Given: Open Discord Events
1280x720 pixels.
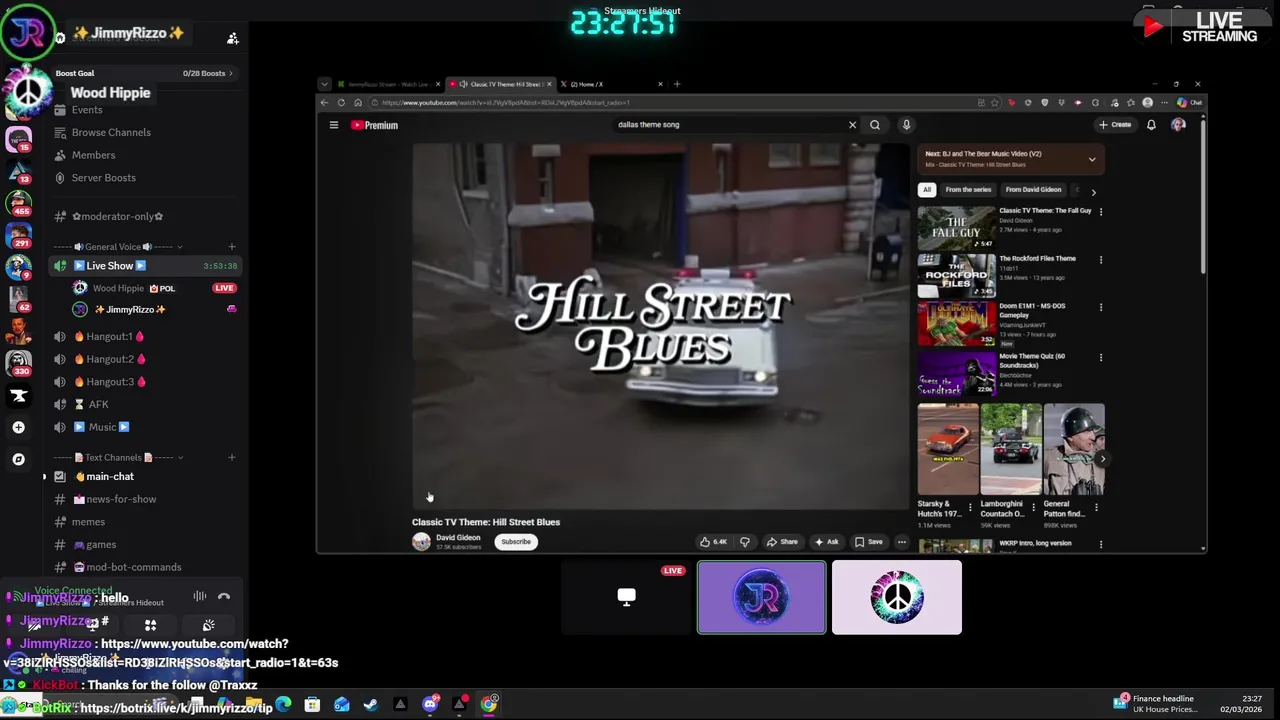Looking at the screenshot, I should pyautogui.click(x=87, y=110).
